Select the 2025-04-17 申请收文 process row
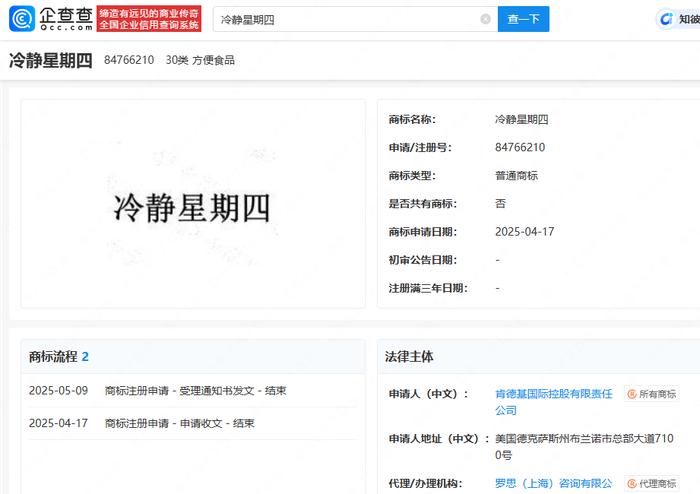 pyautogui.click(x=193, y=423)
